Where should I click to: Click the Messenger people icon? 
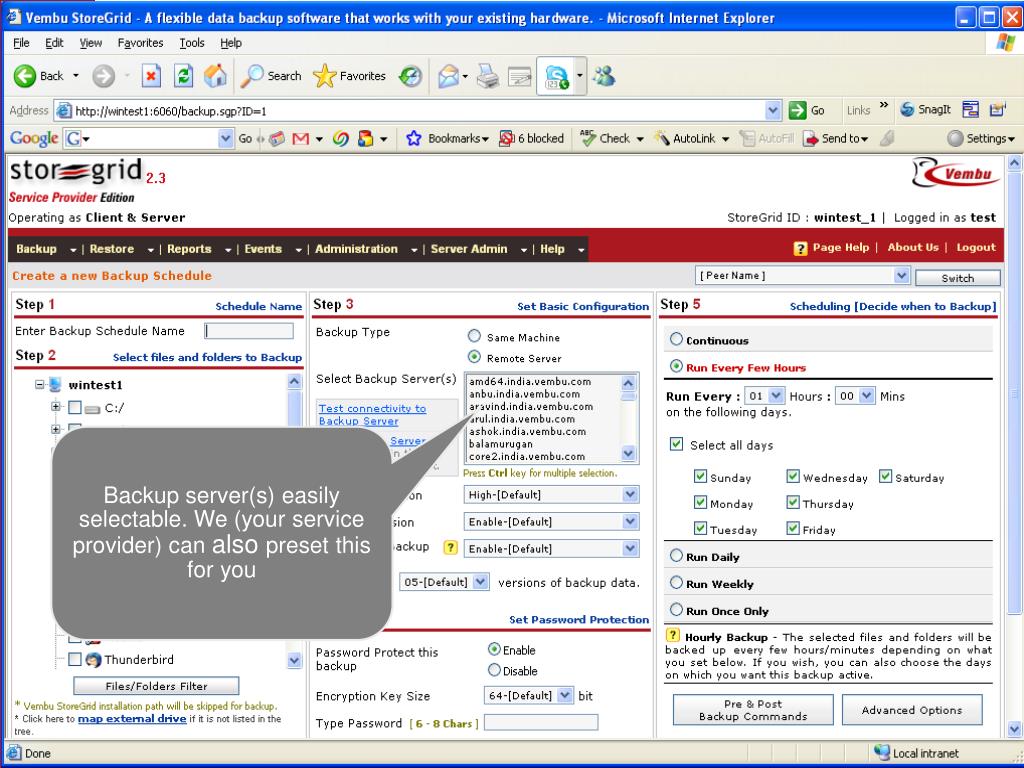pos(604,76)
